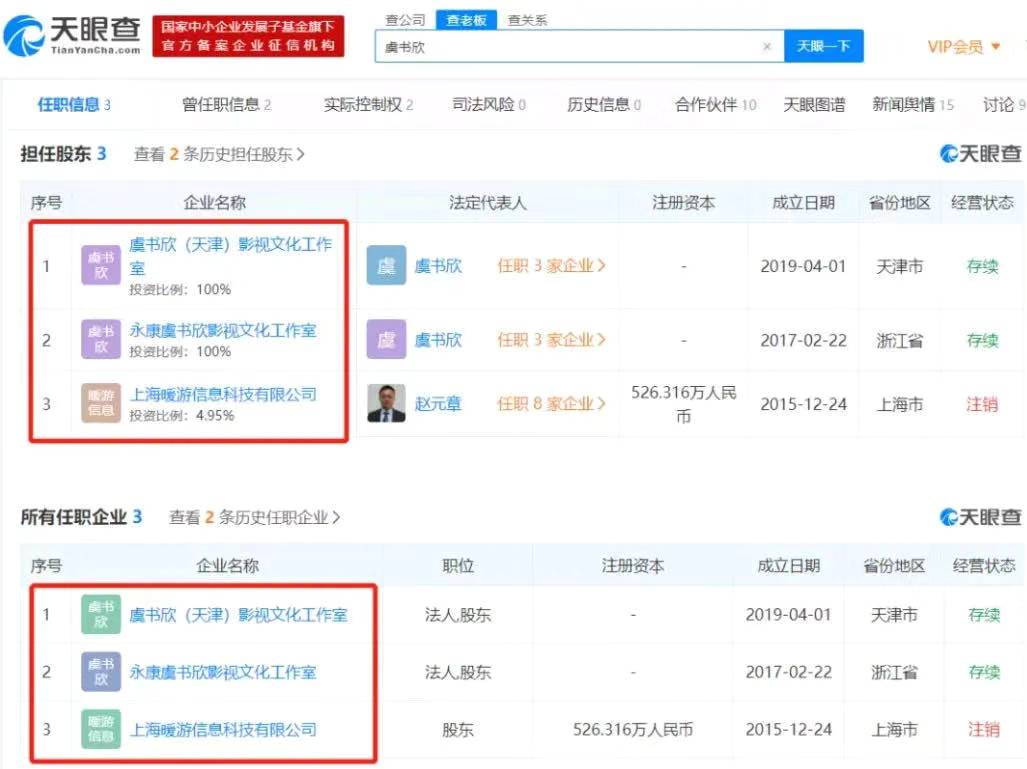Click green company badge in first 任职企业 row
Screen dimensions: 1027x769
pos(101,615)
